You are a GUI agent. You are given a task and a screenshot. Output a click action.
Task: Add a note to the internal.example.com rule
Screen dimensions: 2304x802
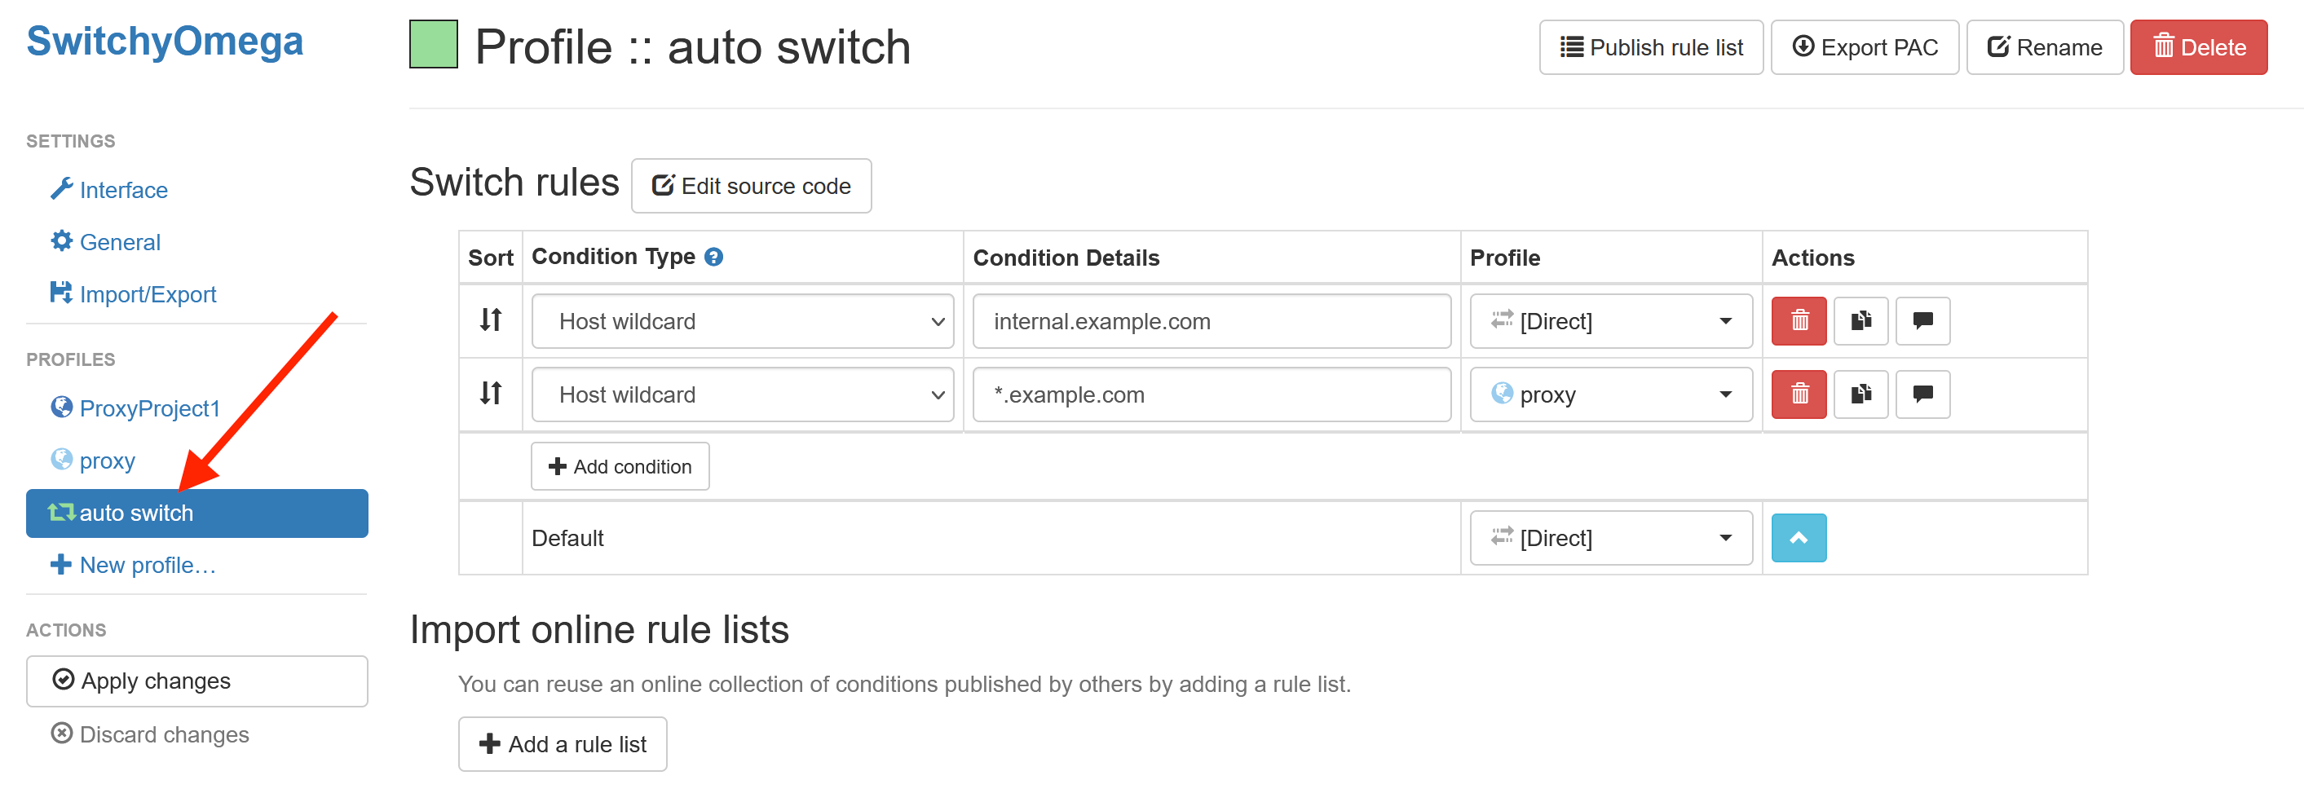click(x=1922, y=321)
